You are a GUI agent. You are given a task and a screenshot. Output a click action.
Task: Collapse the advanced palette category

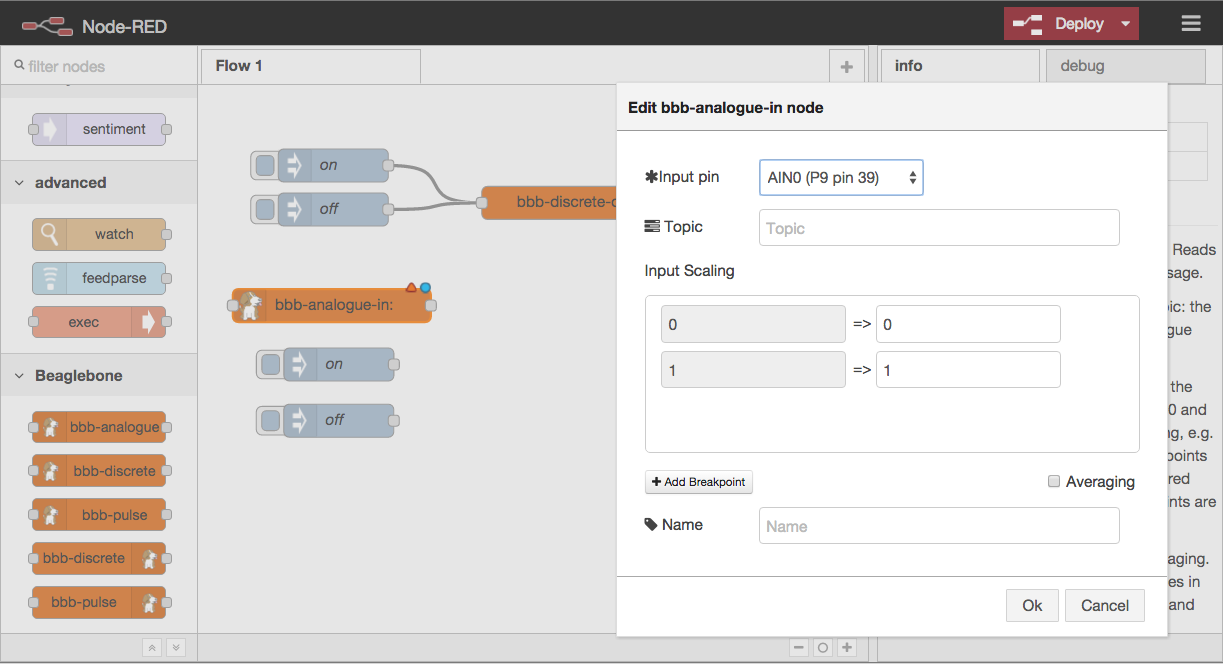coord(98,183)
